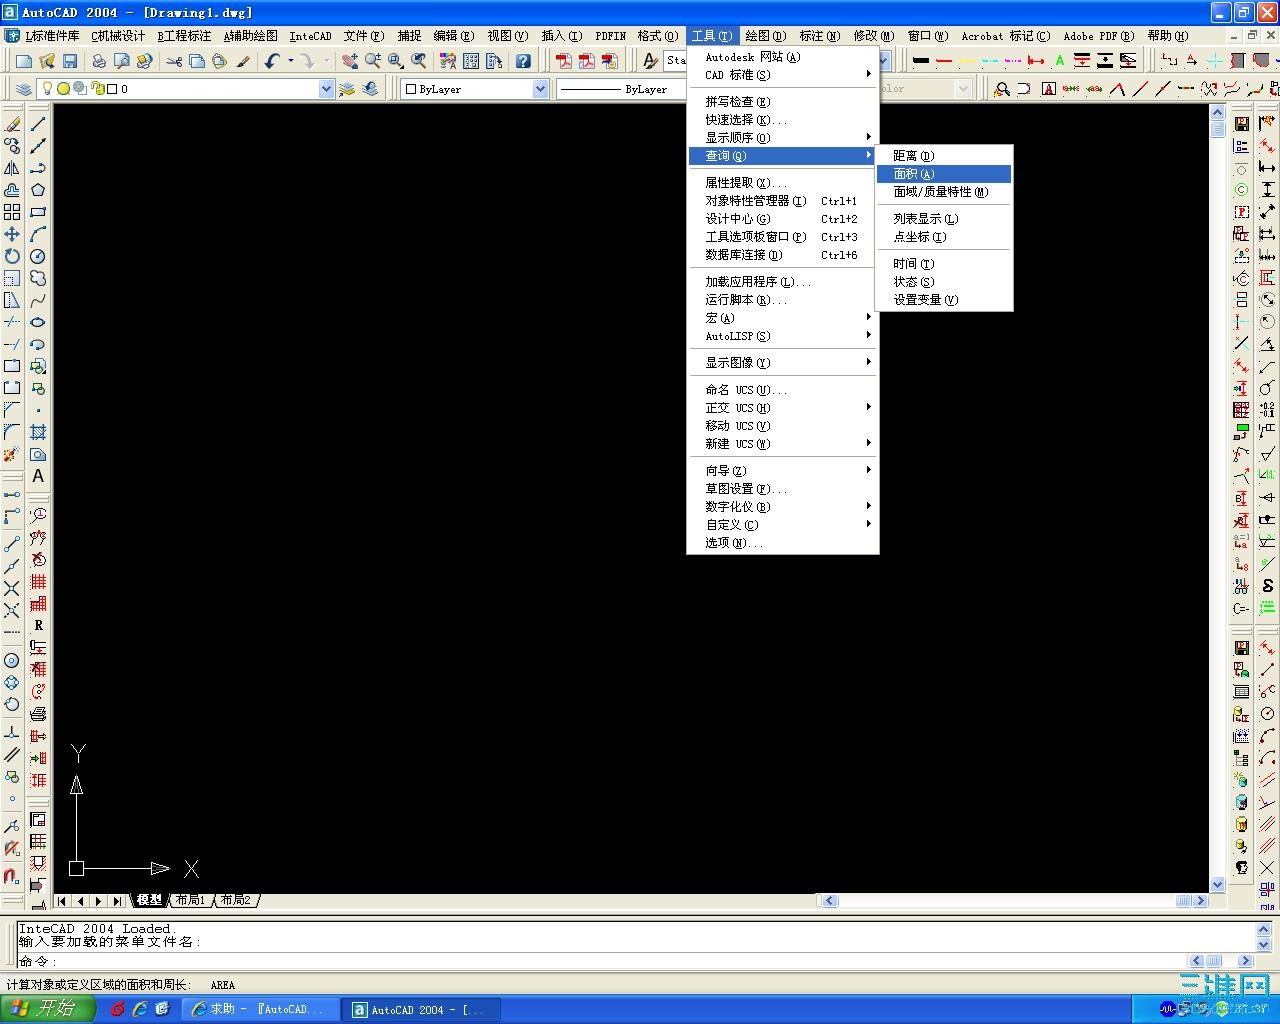
Task: Create a new drawing with the New icon
Action: (x=24, y=61)
